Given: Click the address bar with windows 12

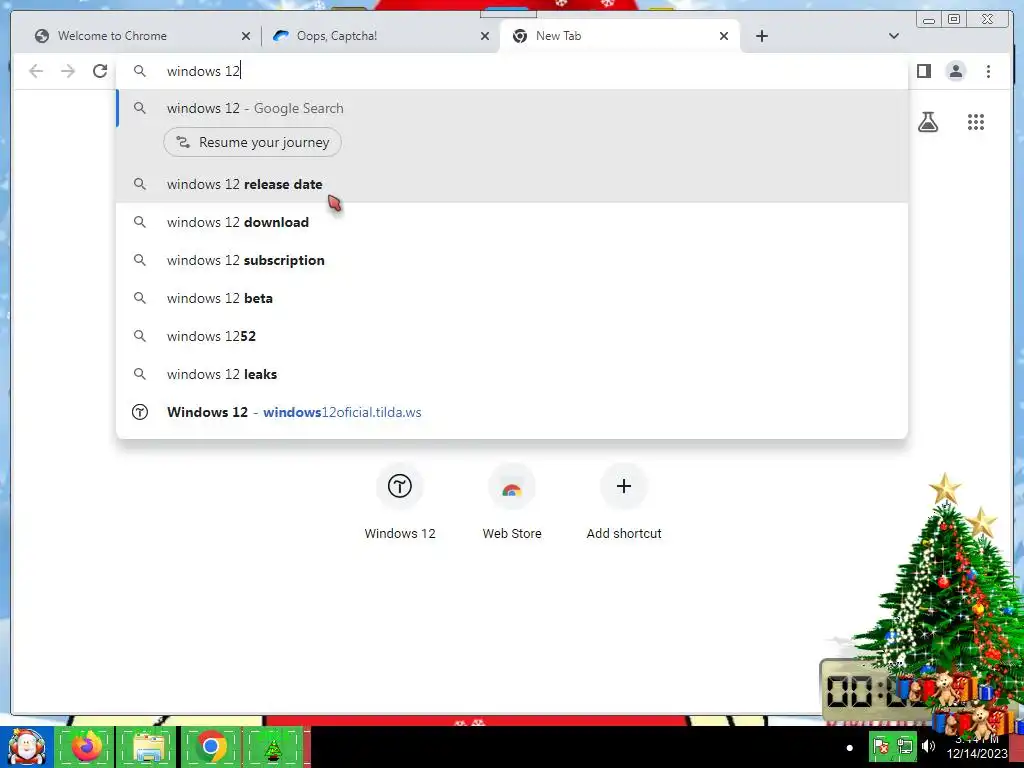Looking at the screenshot, I should (512, 71).
